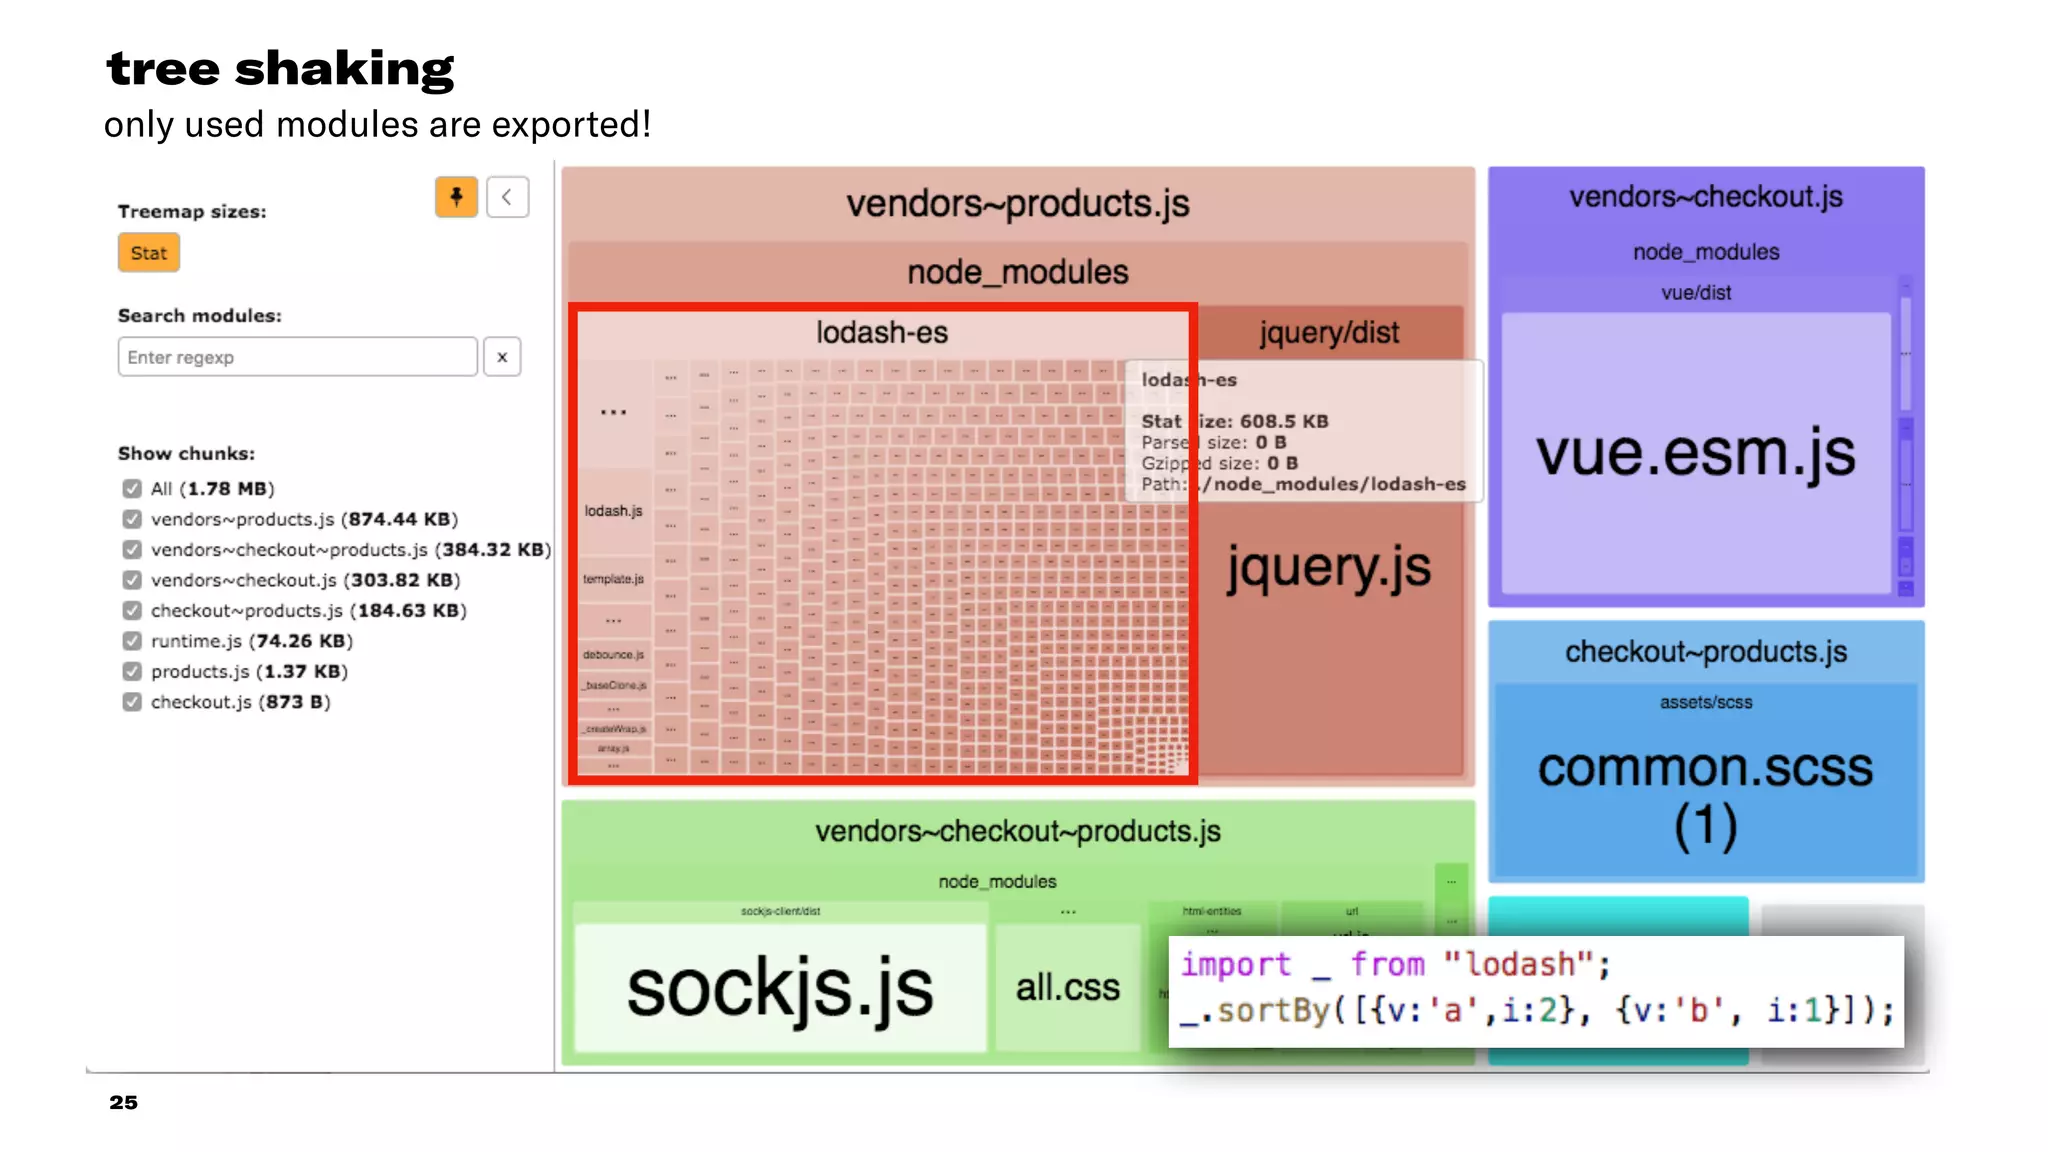Select the lodash.js module in lodash-es
The image size is (2048, 1152).
(x=614, y=511)
